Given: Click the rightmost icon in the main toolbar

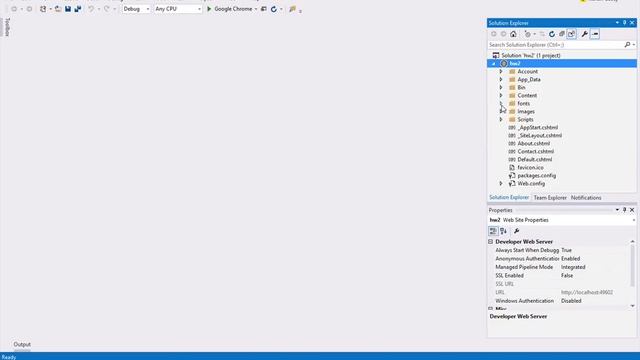Looking at the screenshot, I should 293,9.
